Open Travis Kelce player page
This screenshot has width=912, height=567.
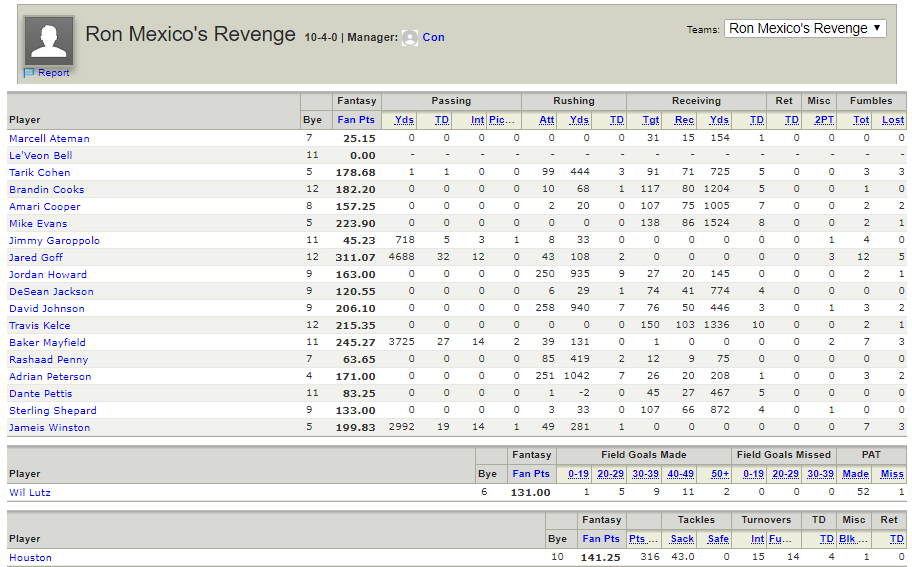(40, 325)
